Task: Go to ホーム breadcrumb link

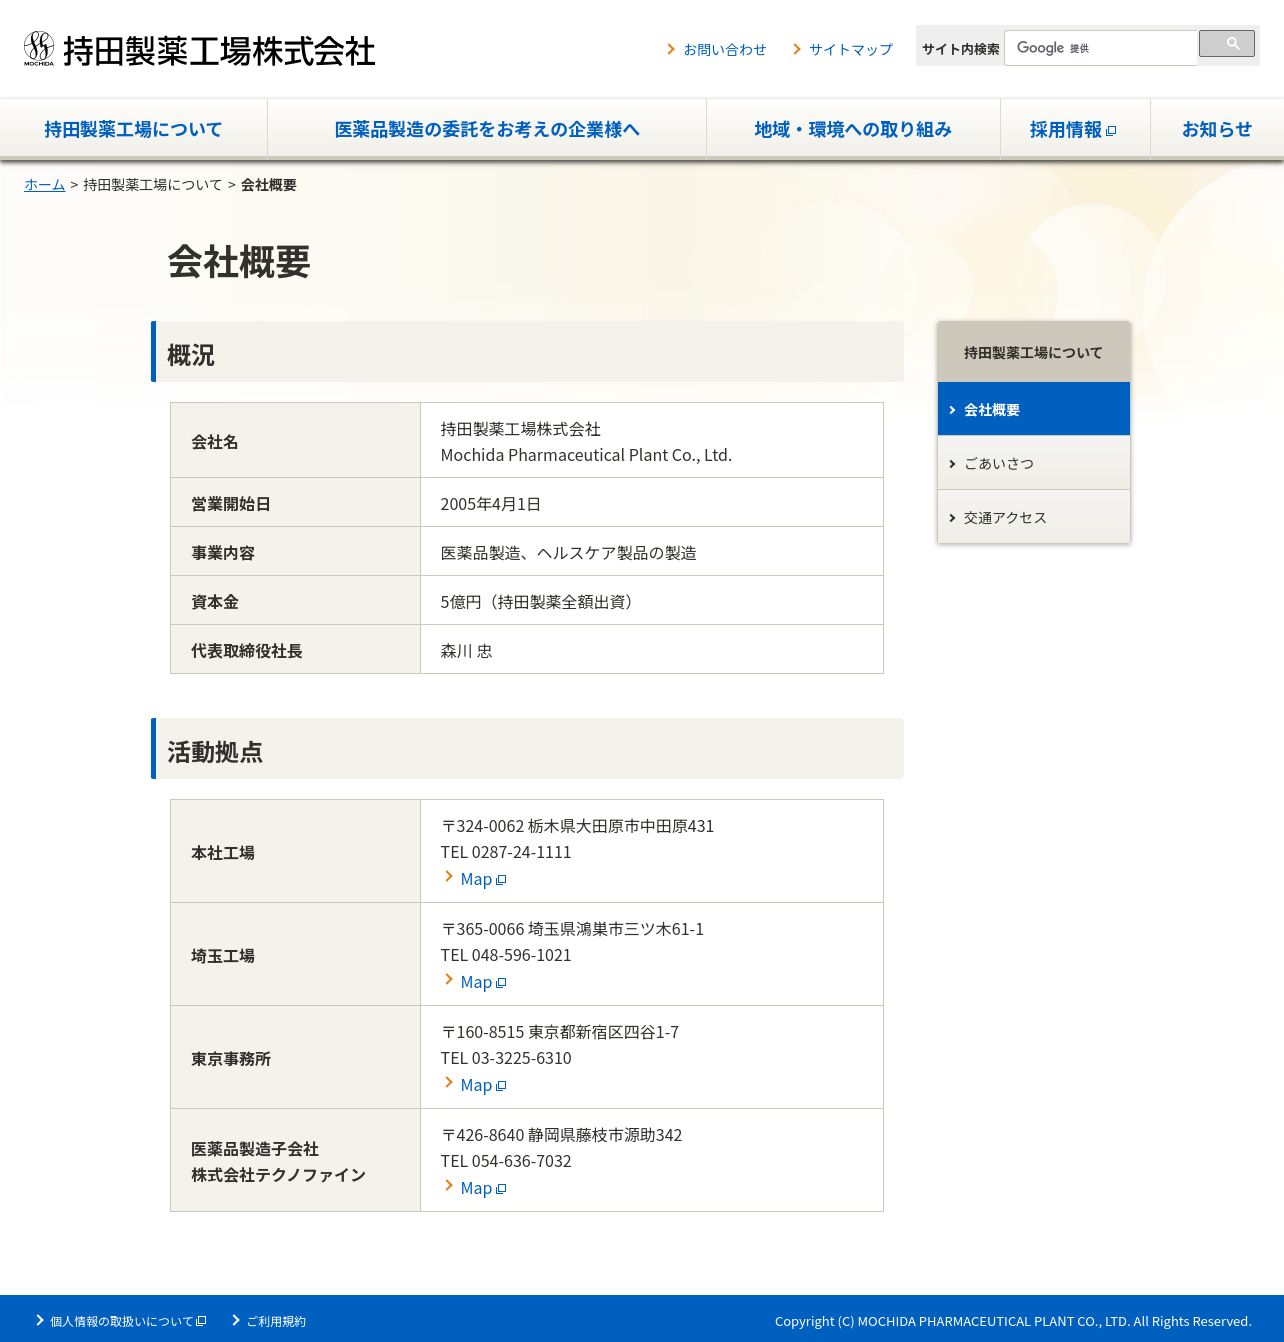Action: tap(45, 185)
